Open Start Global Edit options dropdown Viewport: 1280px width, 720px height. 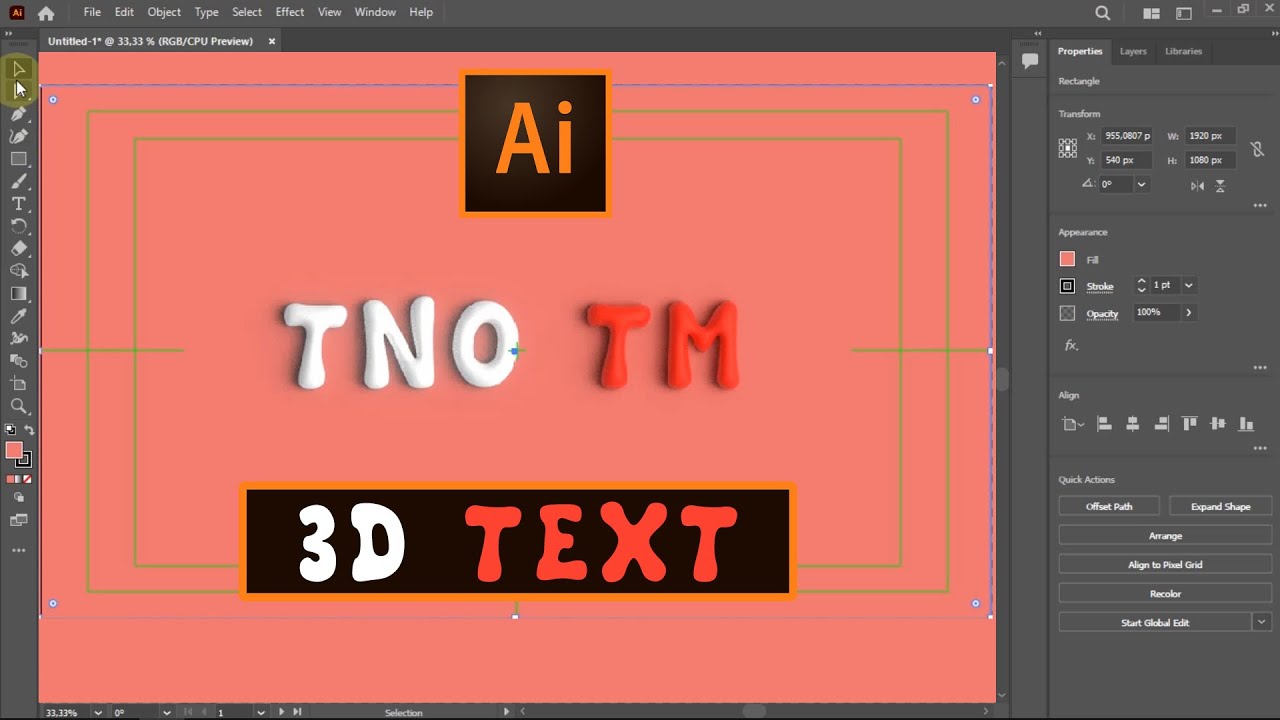[1262, 622]
